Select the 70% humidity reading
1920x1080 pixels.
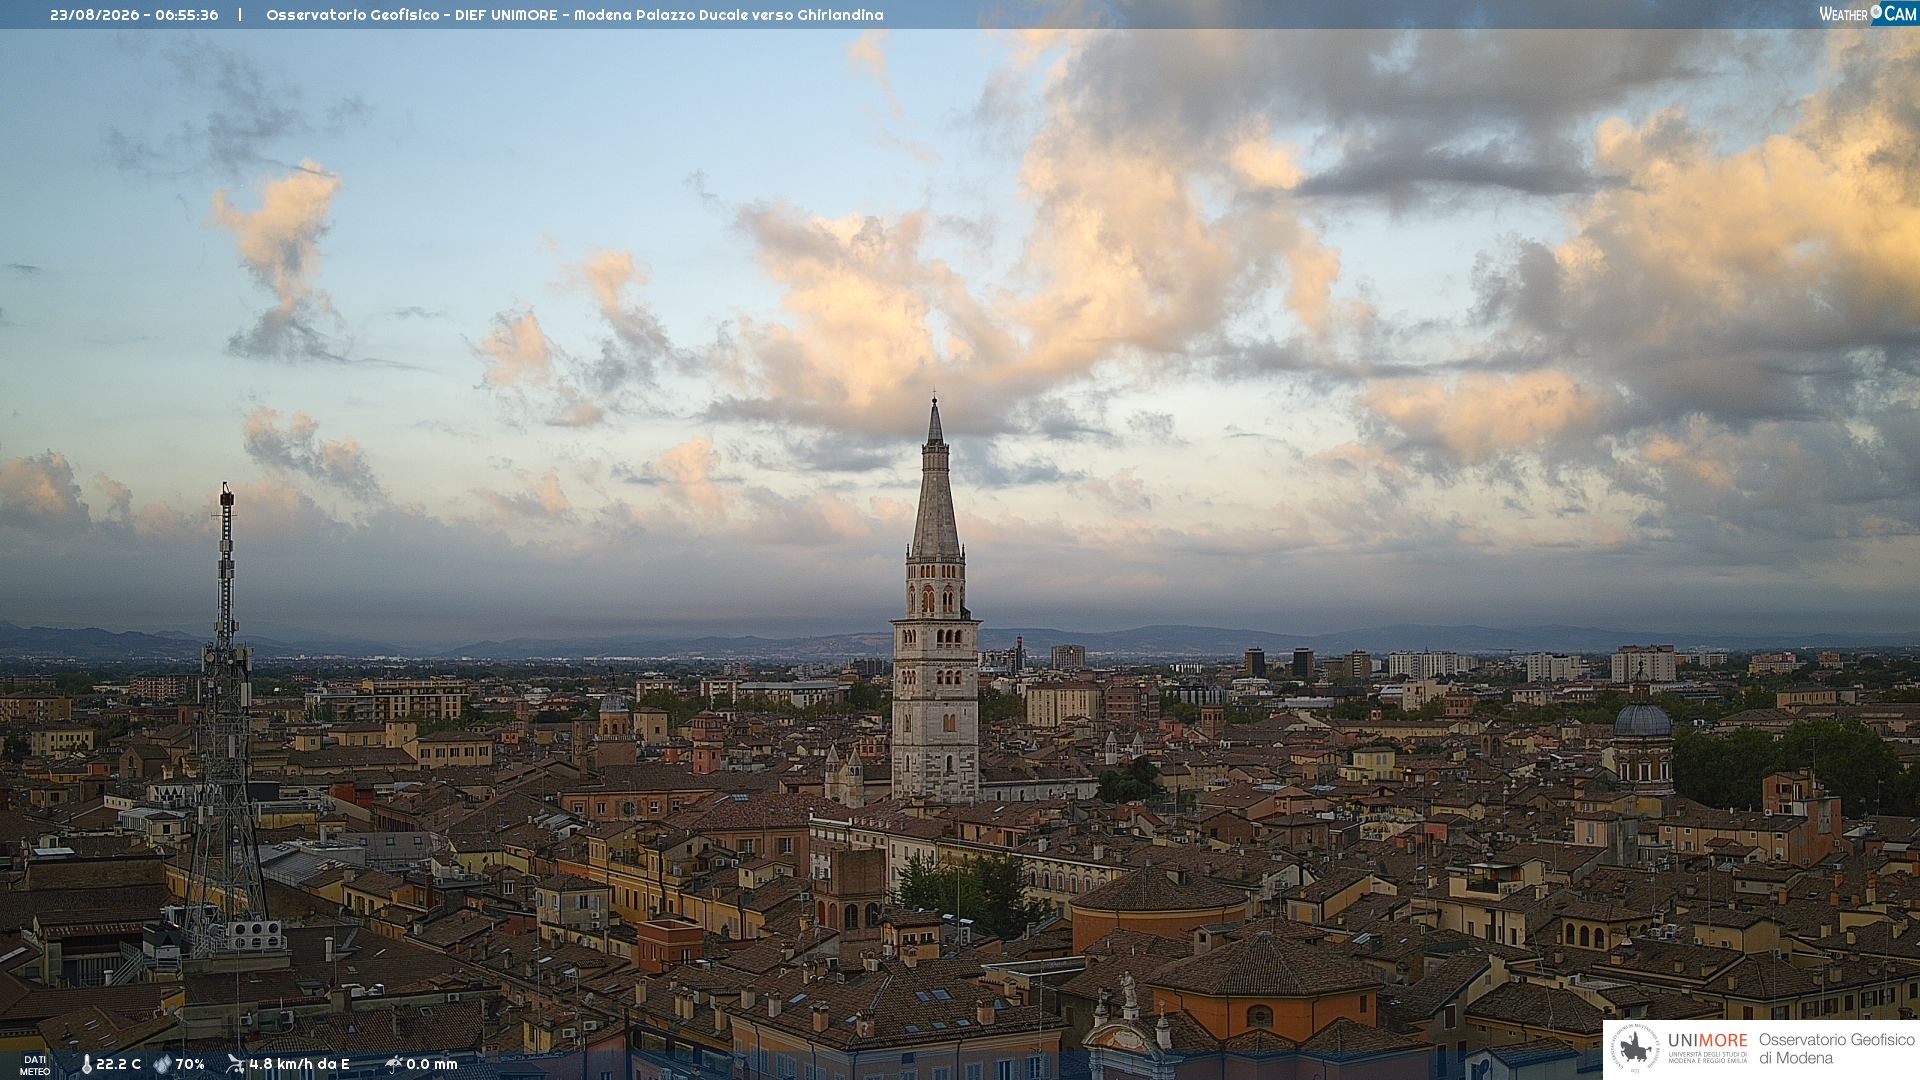pos(190,1064)
